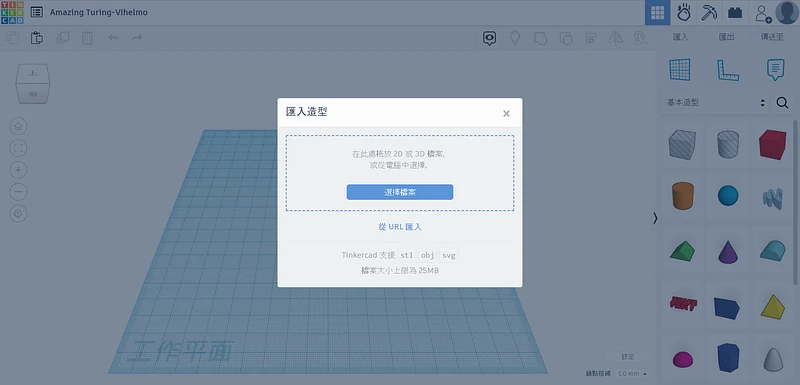Click the Tinkercad logo

pyautogui.click(x=12, y=12)
